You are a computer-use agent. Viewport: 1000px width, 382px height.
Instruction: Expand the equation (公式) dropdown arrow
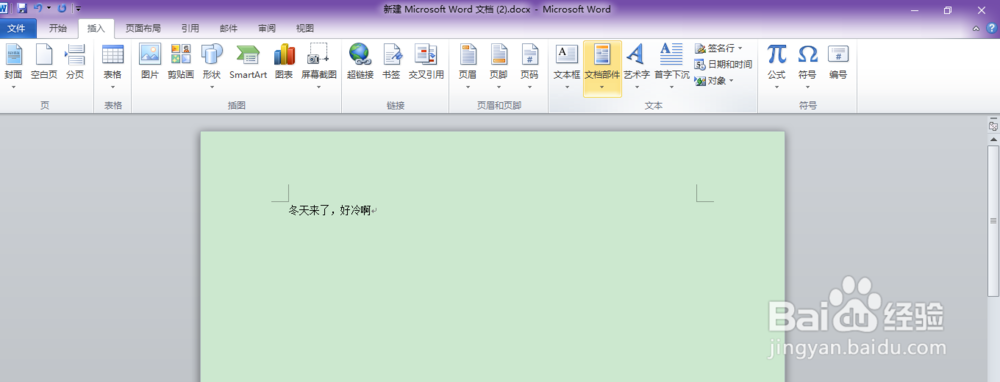pyautogui.click(x=776, y=87)
